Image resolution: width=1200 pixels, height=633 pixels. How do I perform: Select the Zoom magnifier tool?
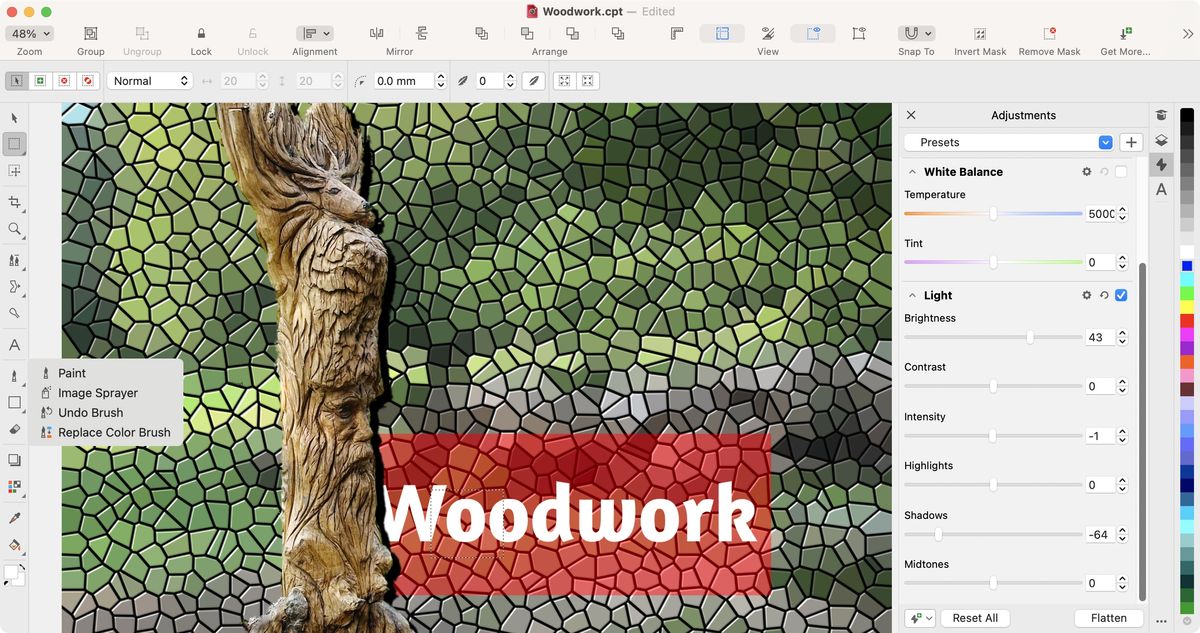[x=14, y=229]
